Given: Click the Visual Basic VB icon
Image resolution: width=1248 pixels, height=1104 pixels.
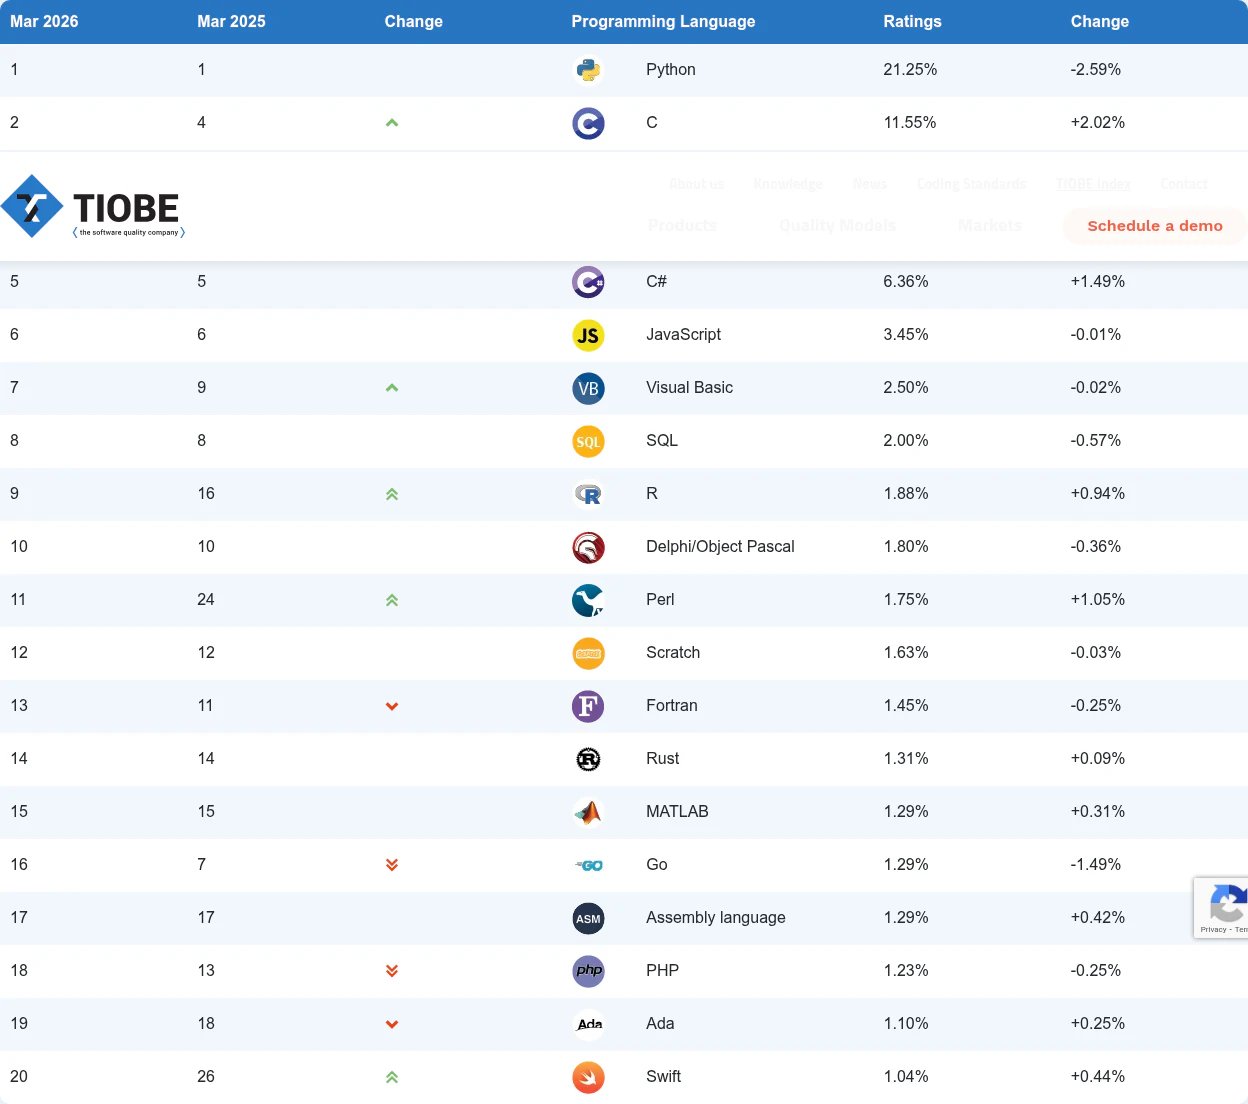Looking at the screenshot, I should [588, 388].
